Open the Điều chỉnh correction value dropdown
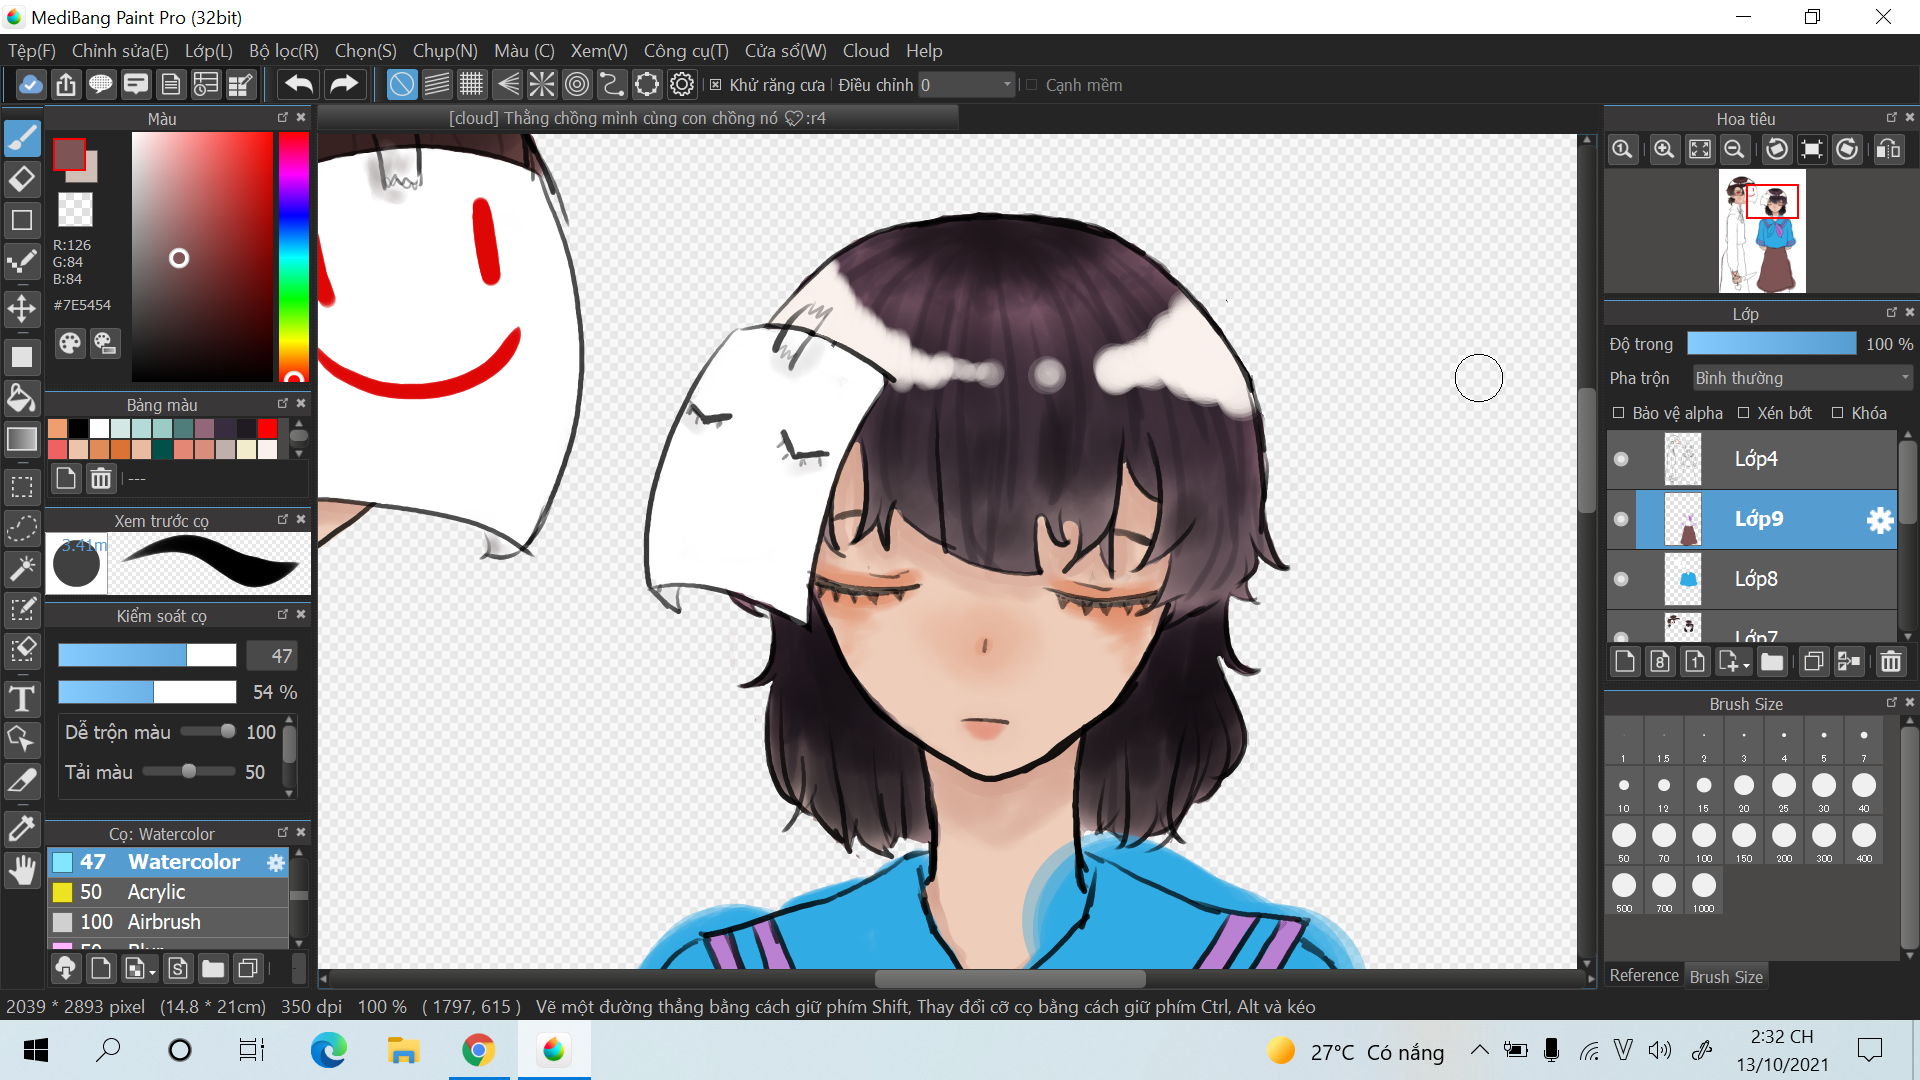 (x=1007, y=85)
